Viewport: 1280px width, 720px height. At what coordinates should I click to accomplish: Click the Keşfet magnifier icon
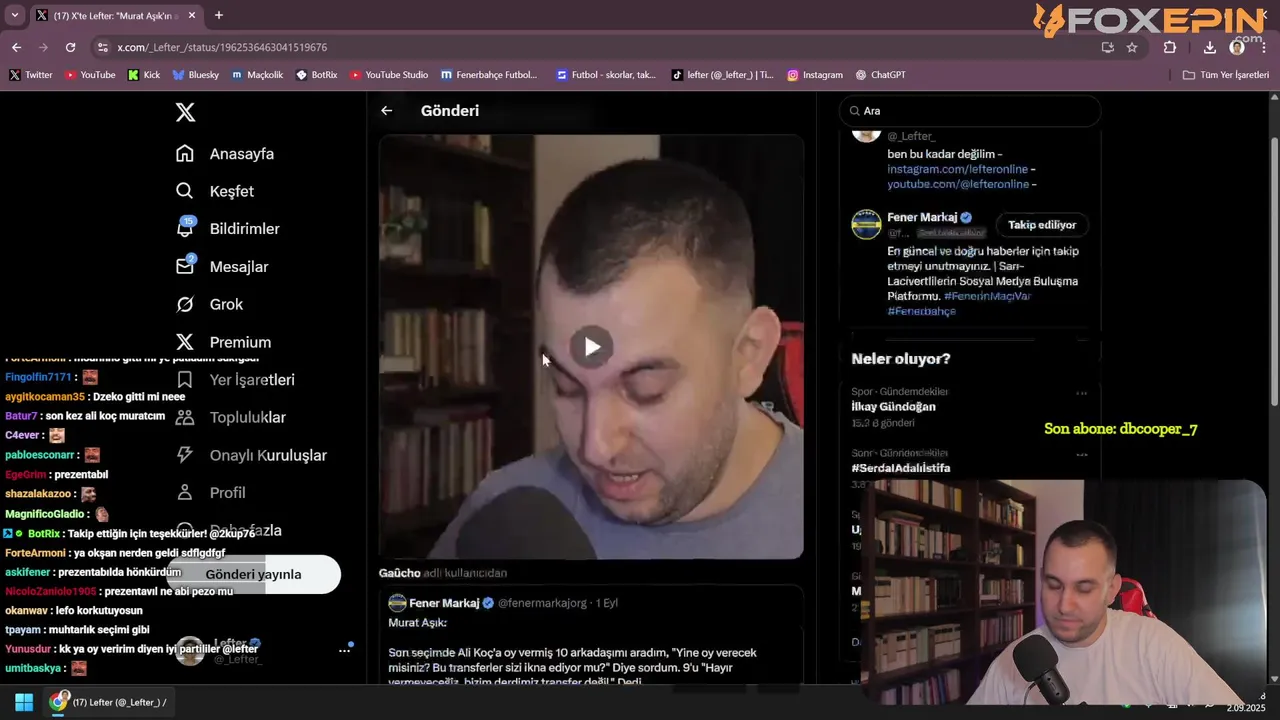coord(185,191)
